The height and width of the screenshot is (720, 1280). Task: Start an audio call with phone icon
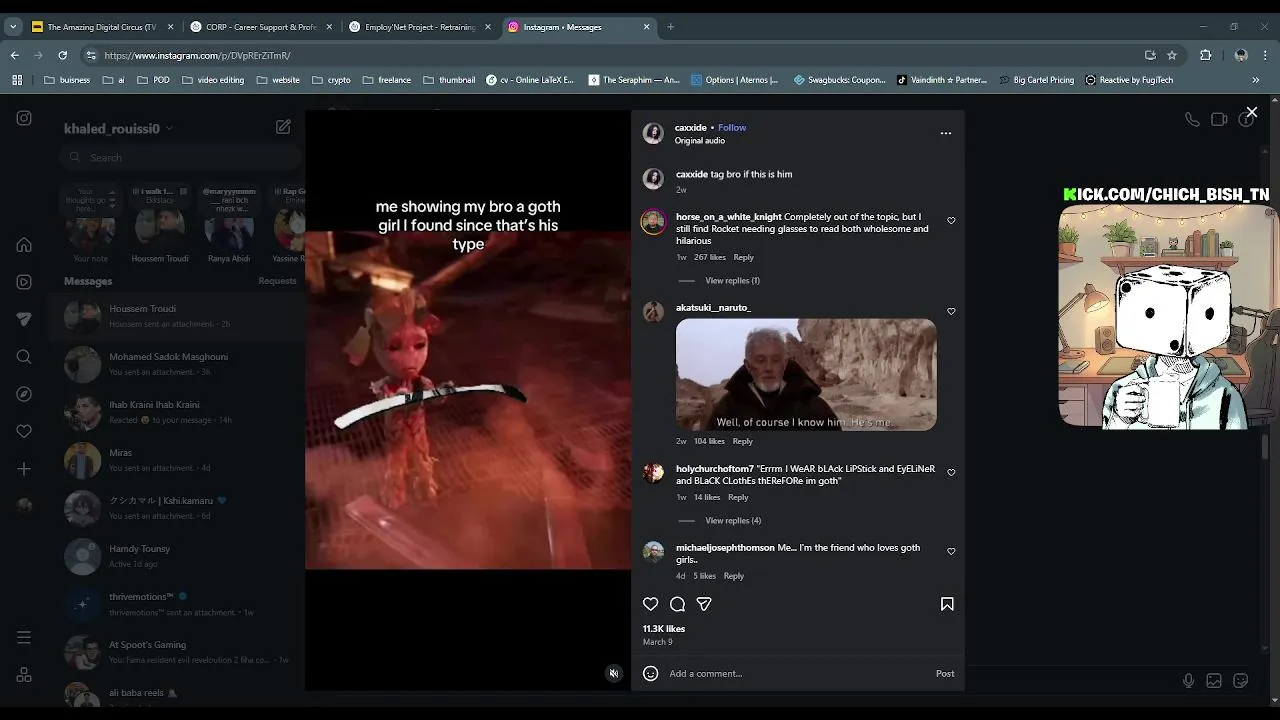point(1192,119)
